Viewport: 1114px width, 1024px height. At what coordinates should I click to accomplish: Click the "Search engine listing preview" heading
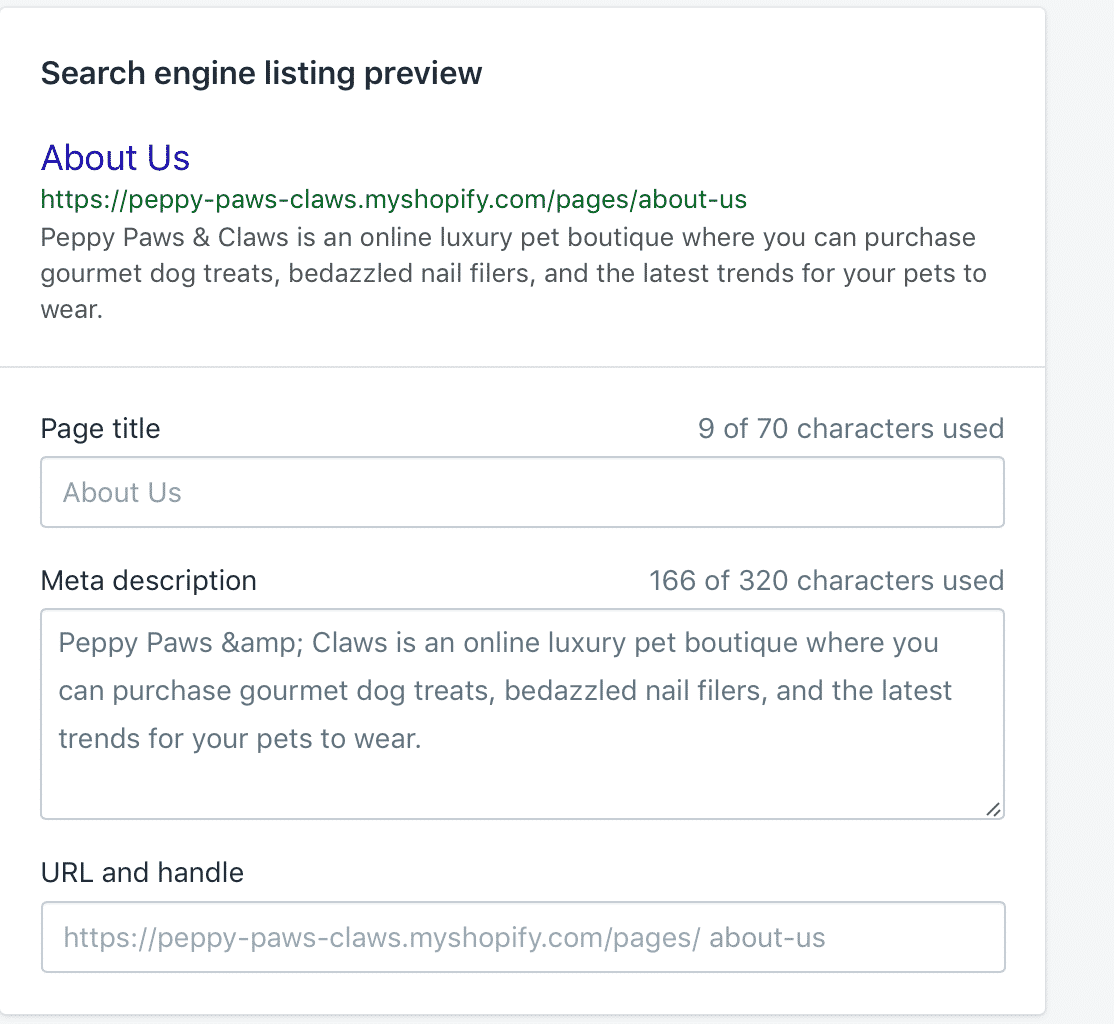click(x=261, y=73)
